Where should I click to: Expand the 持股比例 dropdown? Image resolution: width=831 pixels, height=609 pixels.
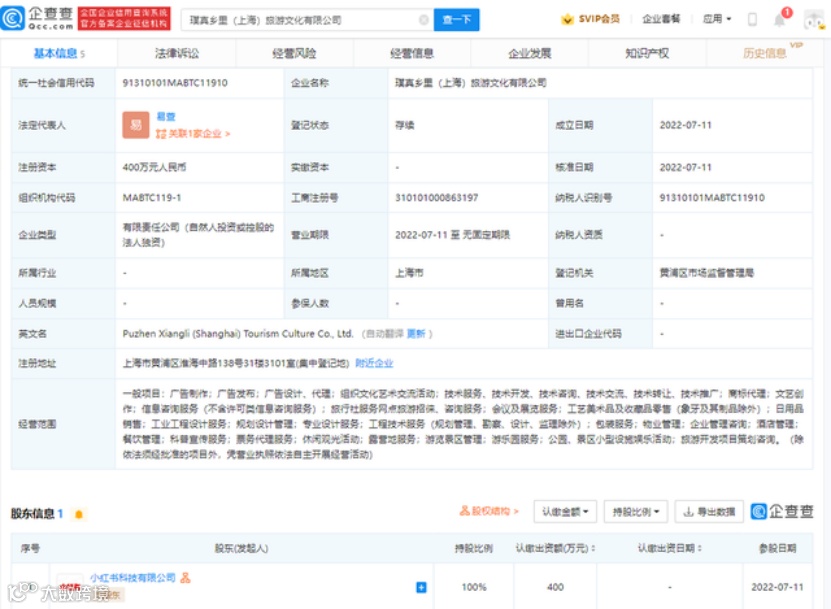(635, 511)
